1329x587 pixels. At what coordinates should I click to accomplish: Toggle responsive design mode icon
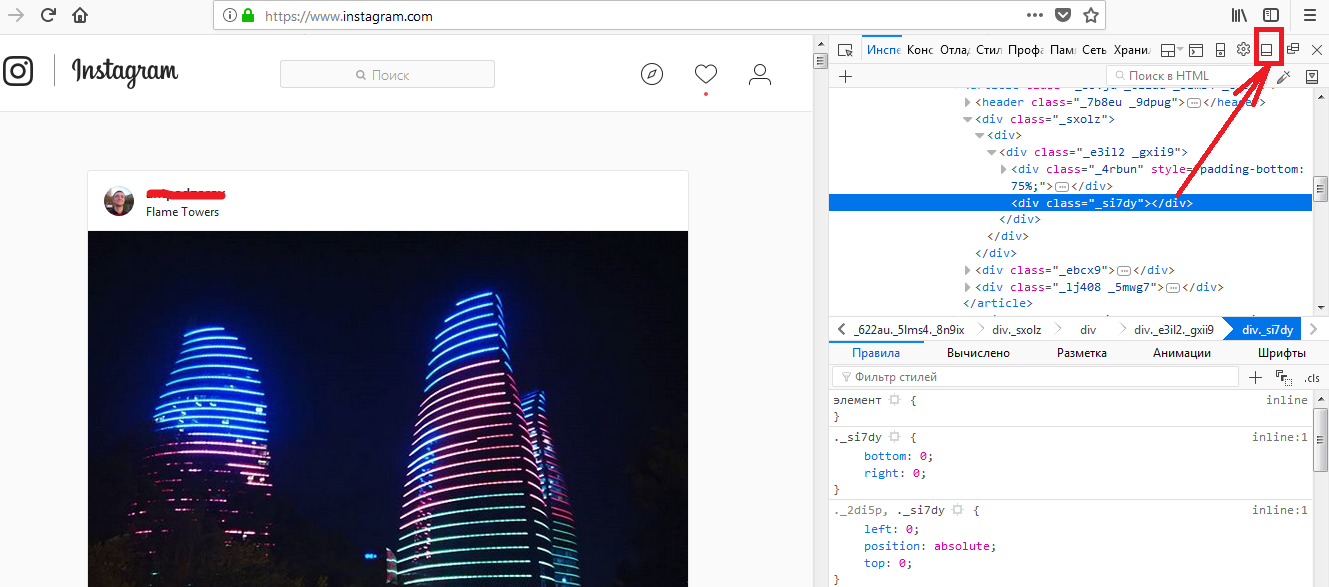click(1220, 50)
